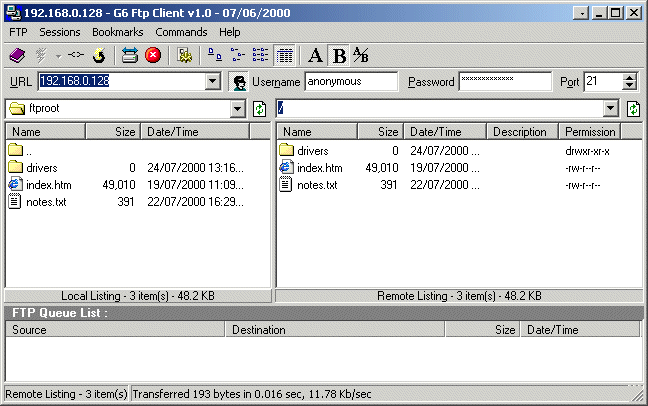
Task: Select remote drivers folder
Action: 304,150
